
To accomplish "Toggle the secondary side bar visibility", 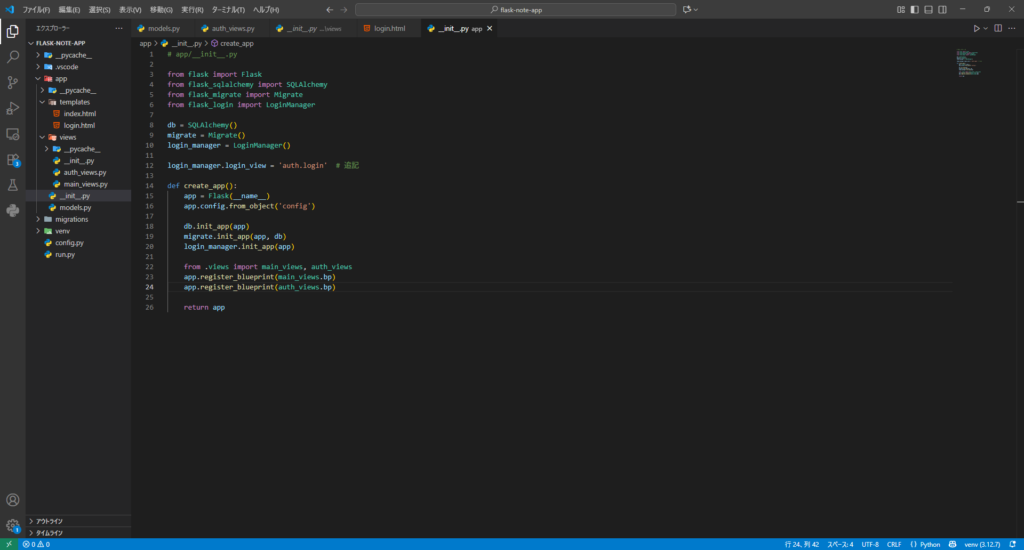I will coord(943,9).
